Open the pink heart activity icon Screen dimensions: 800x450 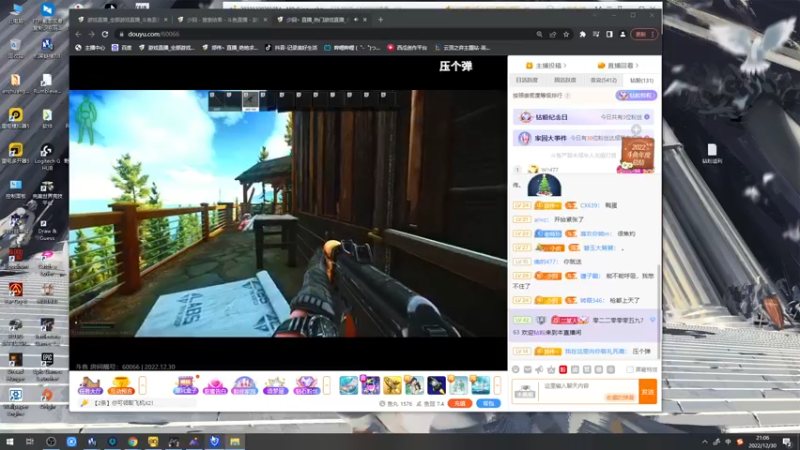[215, 385]
